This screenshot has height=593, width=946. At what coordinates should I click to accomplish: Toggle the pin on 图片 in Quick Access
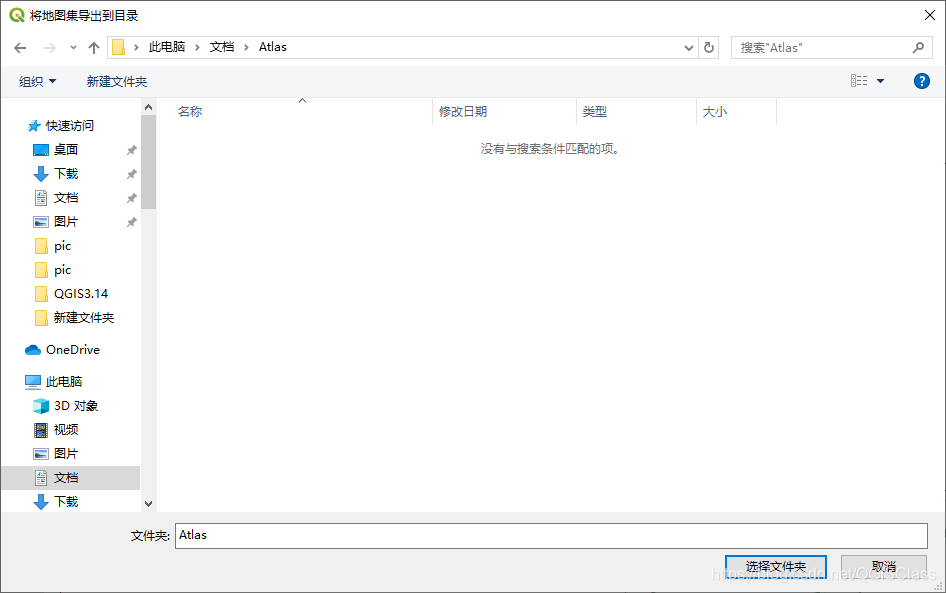131,221
